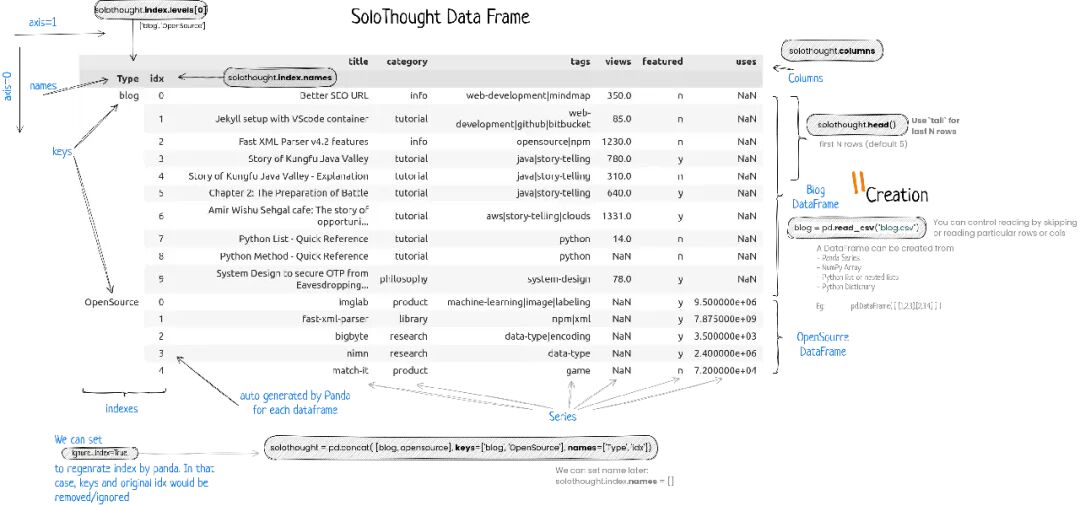
Task: Click the '1331.0' views value
Action: [616, 216]
